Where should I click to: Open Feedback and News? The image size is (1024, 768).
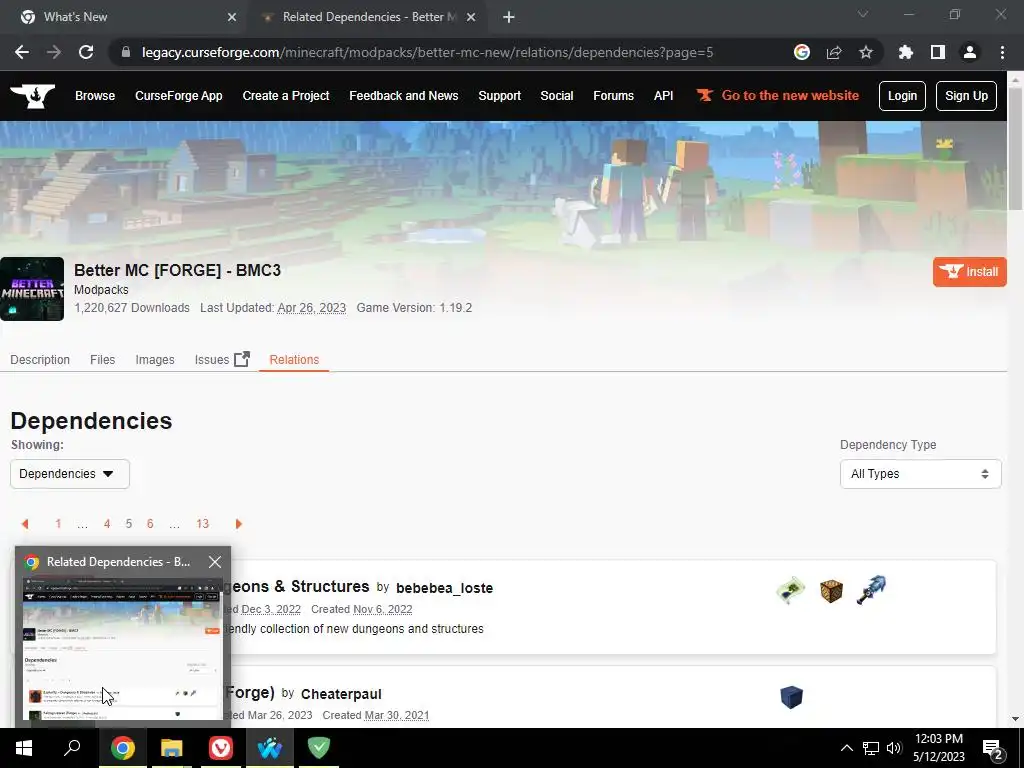click(404, 96)
